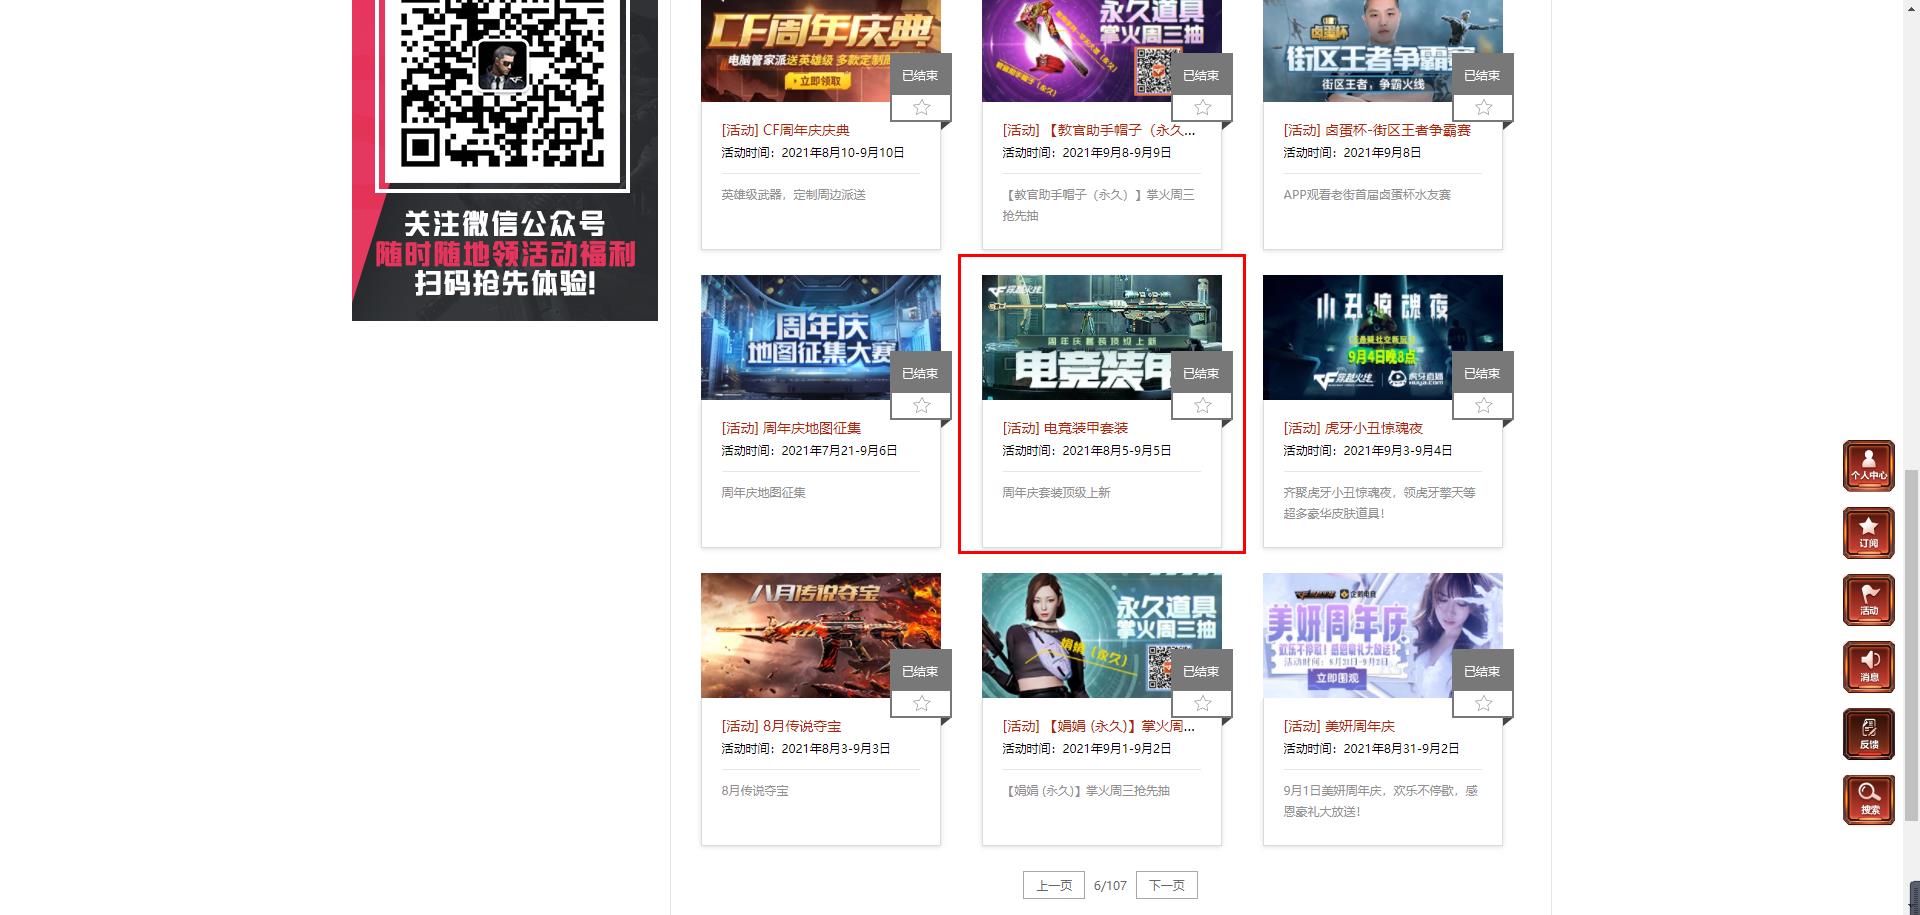Click text 活动时间：2021年9月1-9月2日
This screenshot has height=915, width=1920.
point(1087,749)
